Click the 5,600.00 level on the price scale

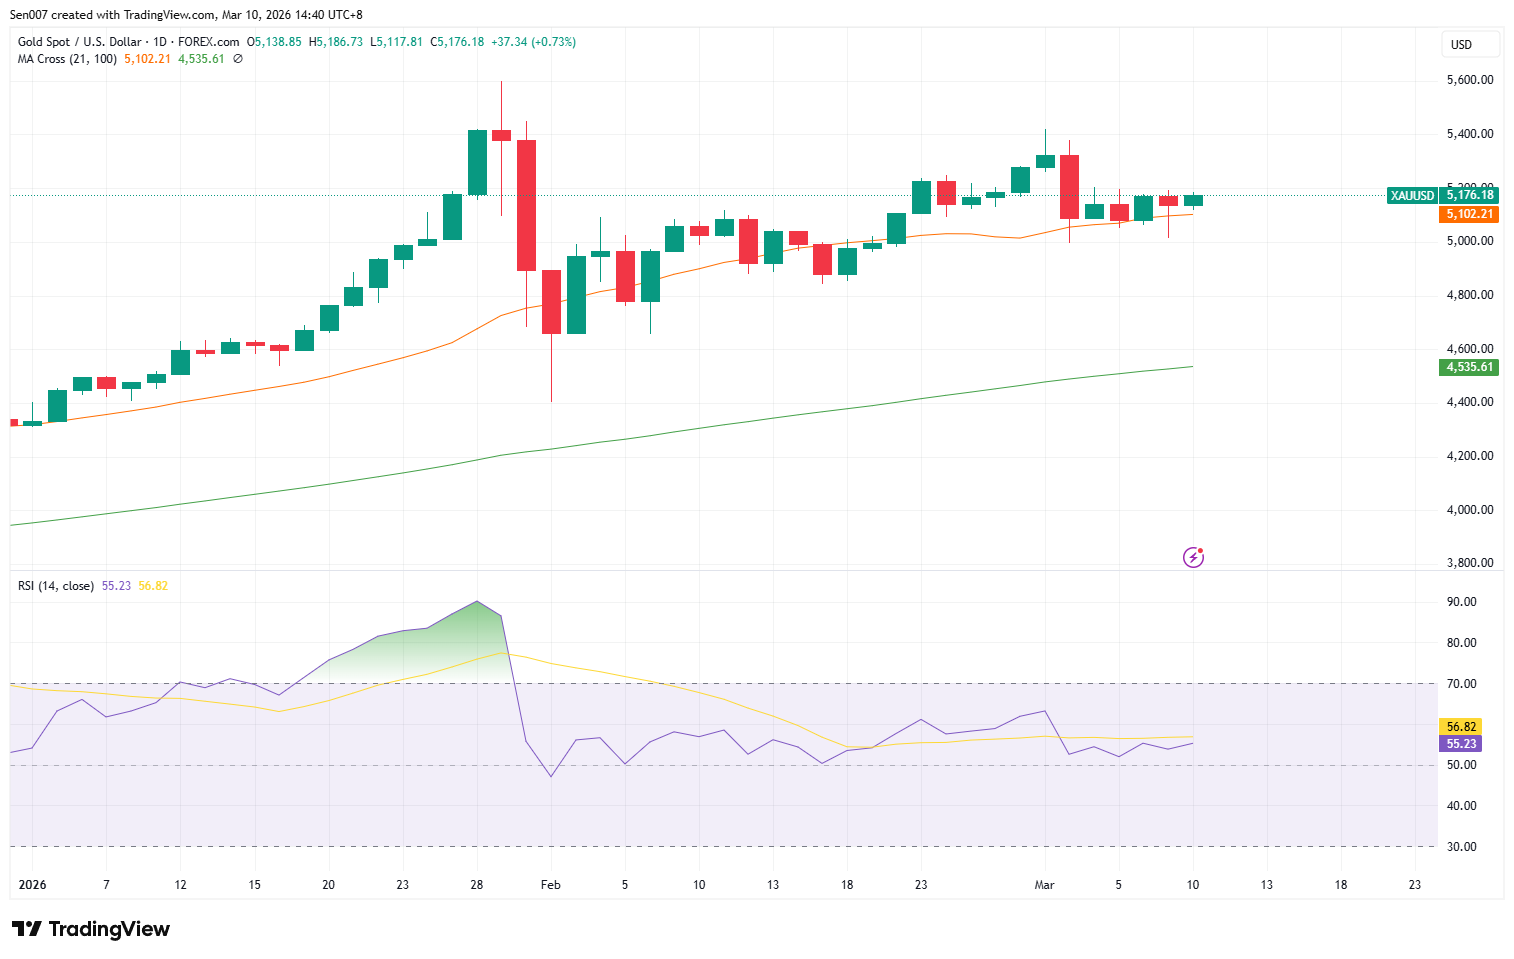click(x=1469, y=80)
